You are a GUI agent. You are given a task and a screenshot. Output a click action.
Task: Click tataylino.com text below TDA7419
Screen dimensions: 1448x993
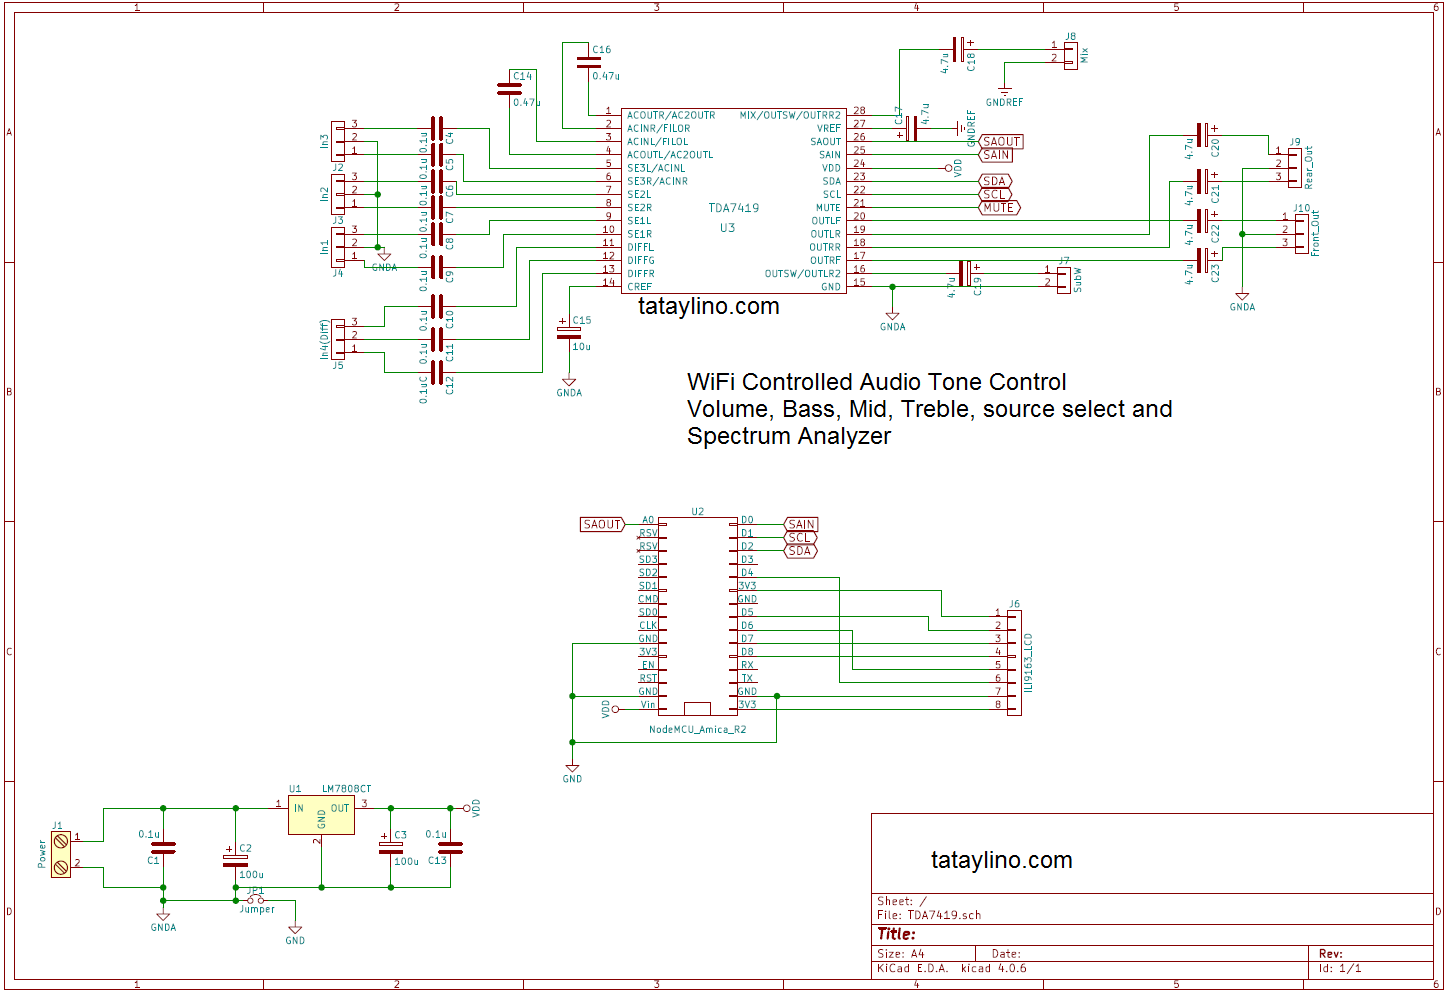tap(708, 307)
